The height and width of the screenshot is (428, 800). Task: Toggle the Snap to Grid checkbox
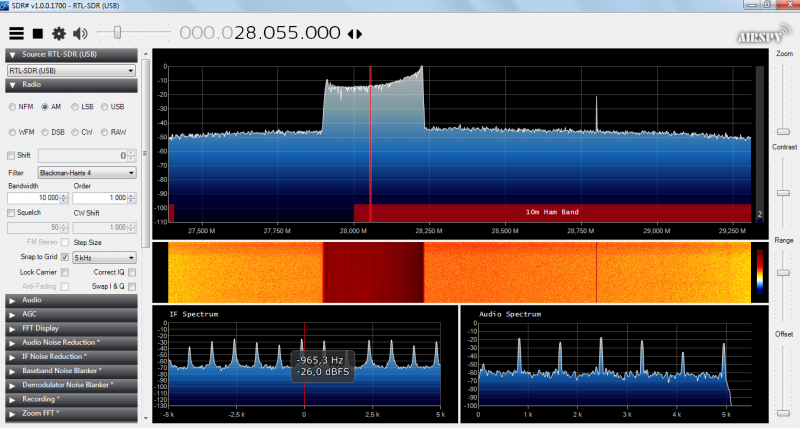pyautogui.click(x=65, y=257)
